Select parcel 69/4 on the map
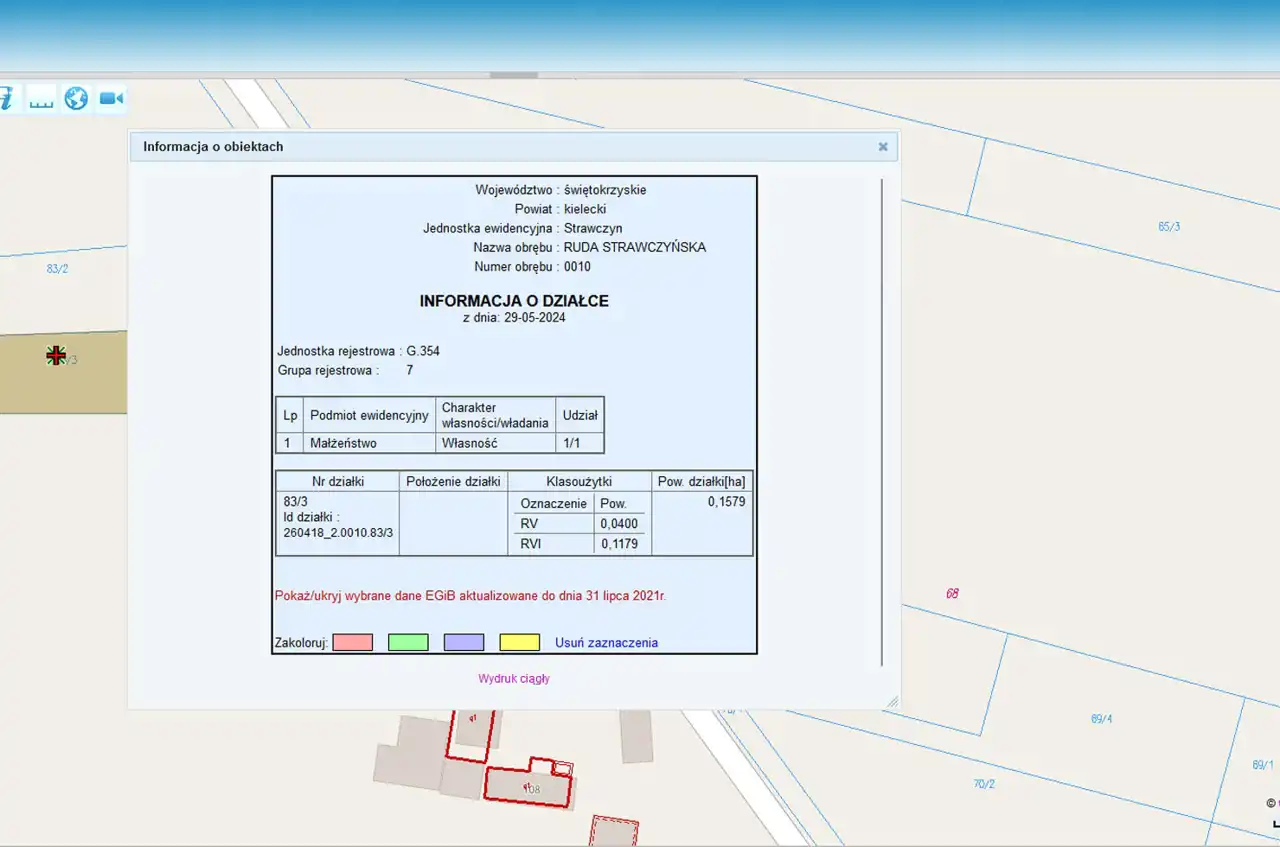Viewport: 1280px width, 847px height. 1101,719
